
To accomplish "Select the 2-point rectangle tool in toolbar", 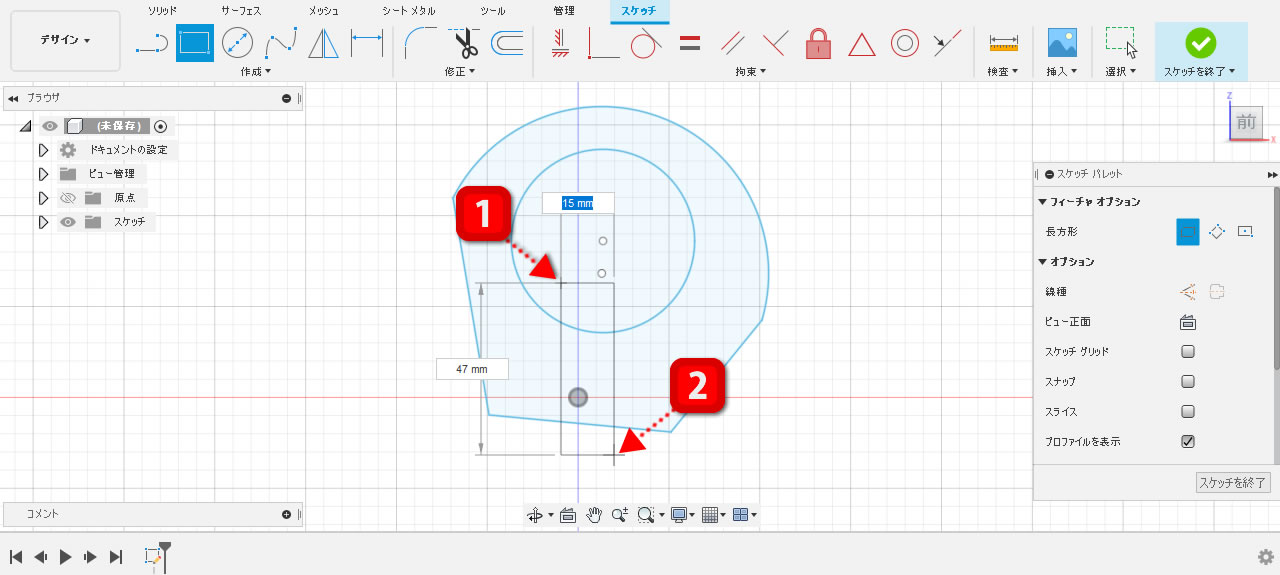I will click(x=195, y=43).
